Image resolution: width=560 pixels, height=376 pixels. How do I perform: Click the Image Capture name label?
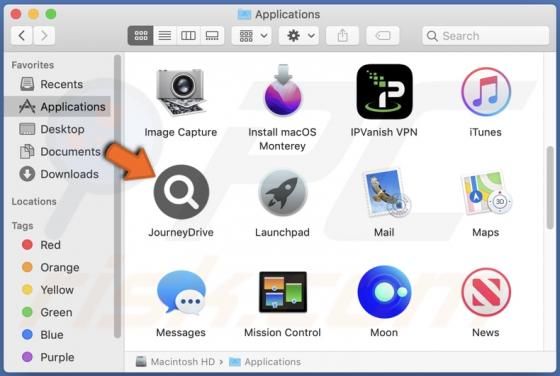point(181,132)
